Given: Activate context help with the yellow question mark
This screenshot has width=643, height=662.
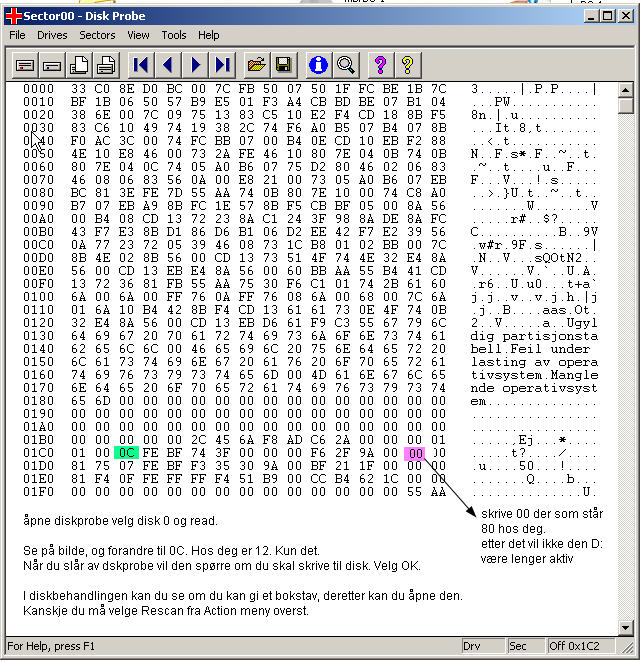Looking at the screenshot, I should (407, 65).
